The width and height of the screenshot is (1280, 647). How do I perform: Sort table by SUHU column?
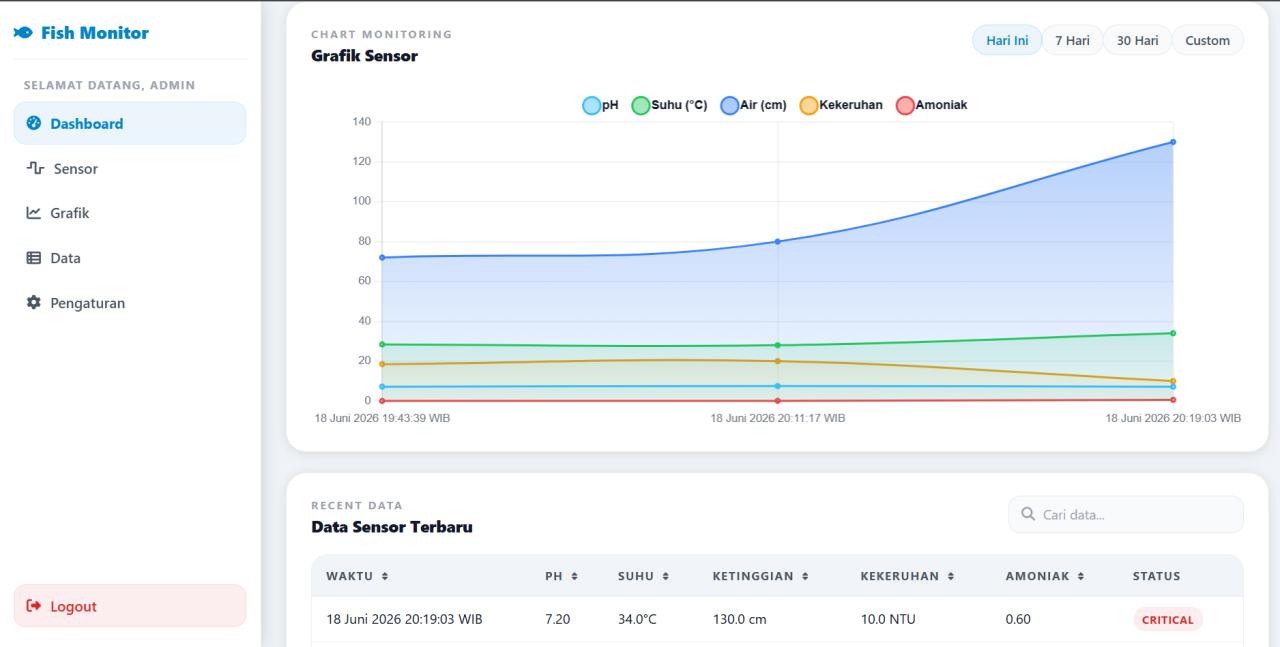[x=643, y=576]
